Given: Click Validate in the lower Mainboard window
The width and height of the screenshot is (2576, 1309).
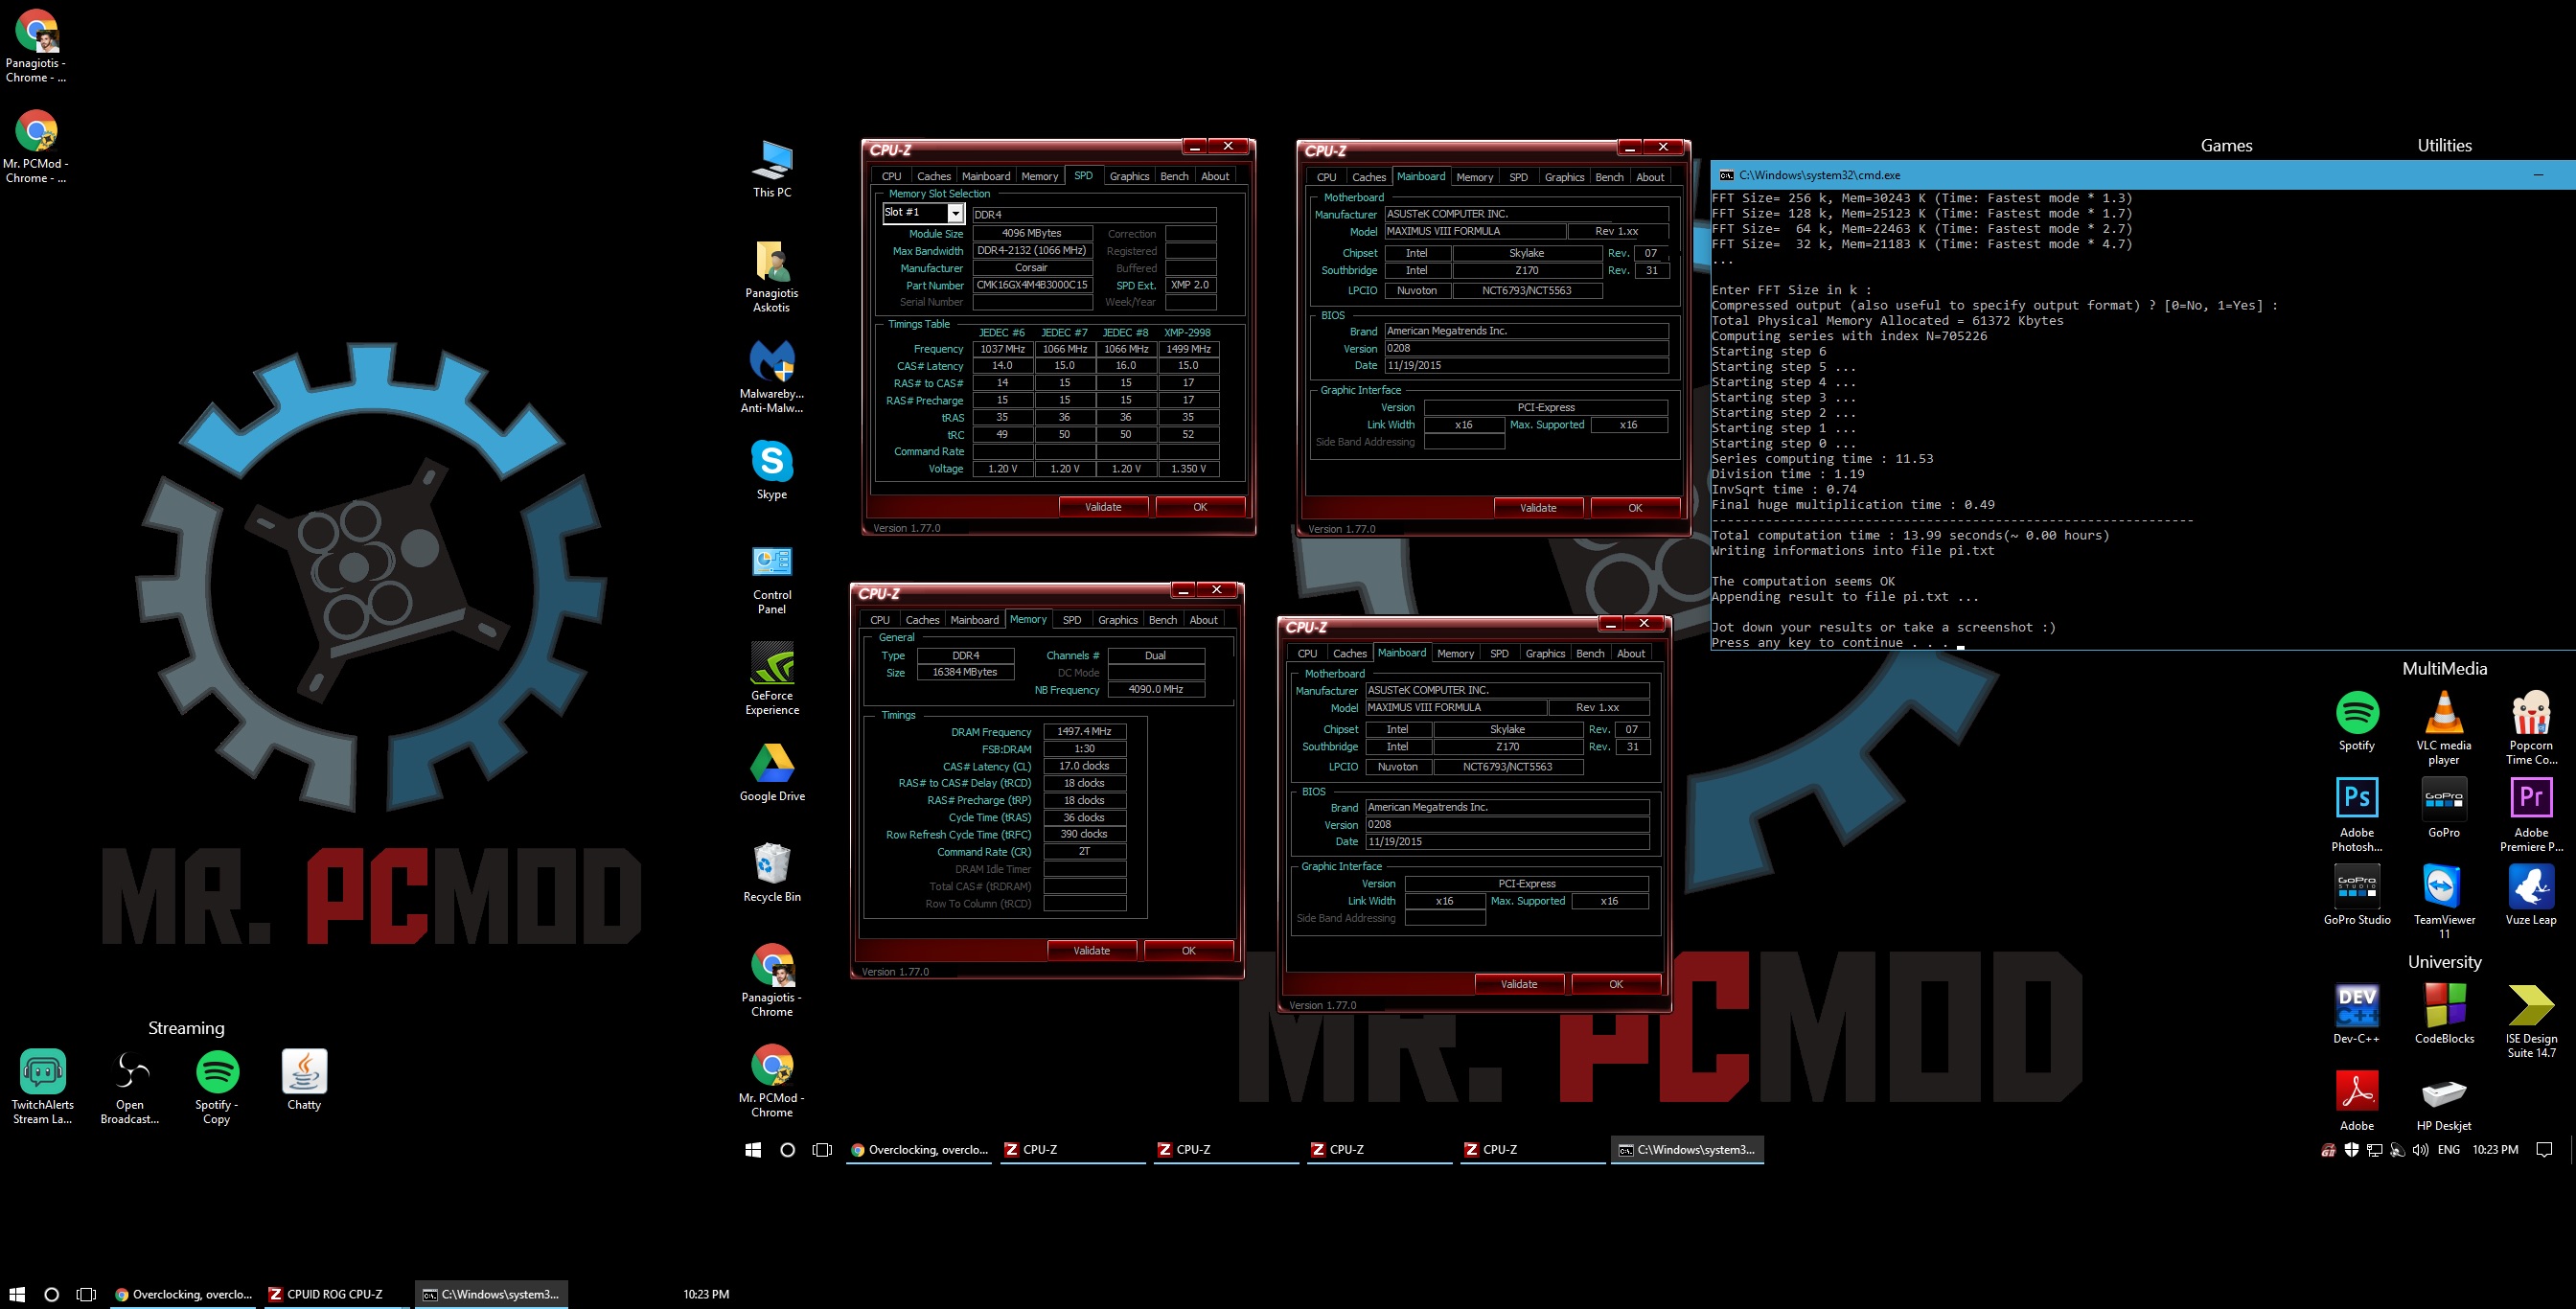Looking at the screenshot, I should pyautogui.click(x=1519, y=984).
